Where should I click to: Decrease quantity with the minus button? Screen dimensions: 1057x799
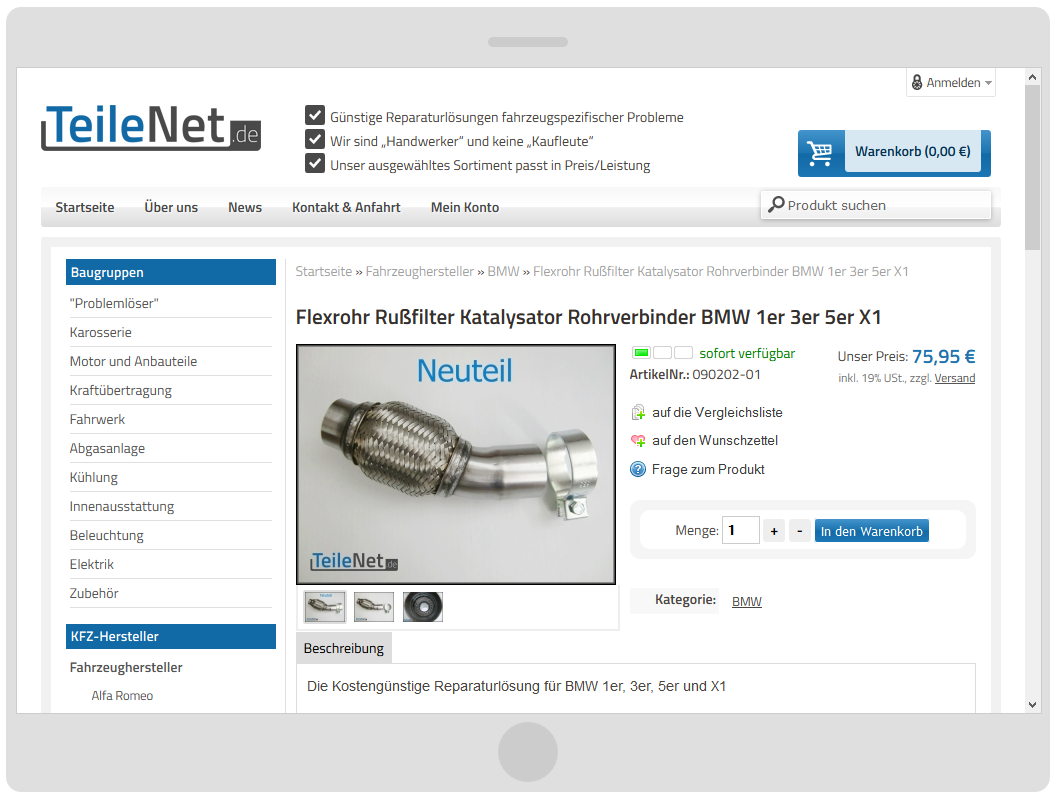tap(799, 531)
